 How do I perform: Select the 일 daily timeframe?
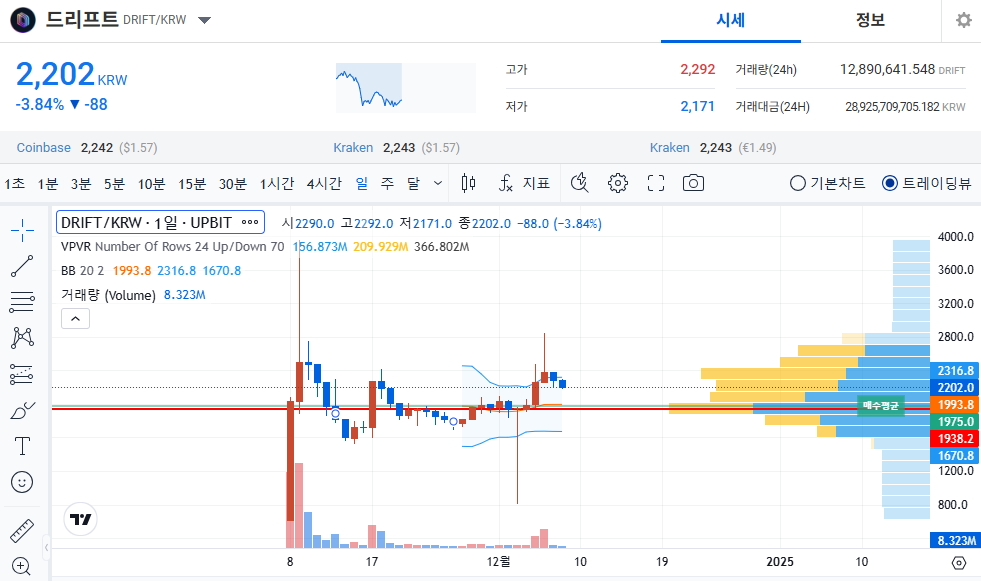pos(362,183)
